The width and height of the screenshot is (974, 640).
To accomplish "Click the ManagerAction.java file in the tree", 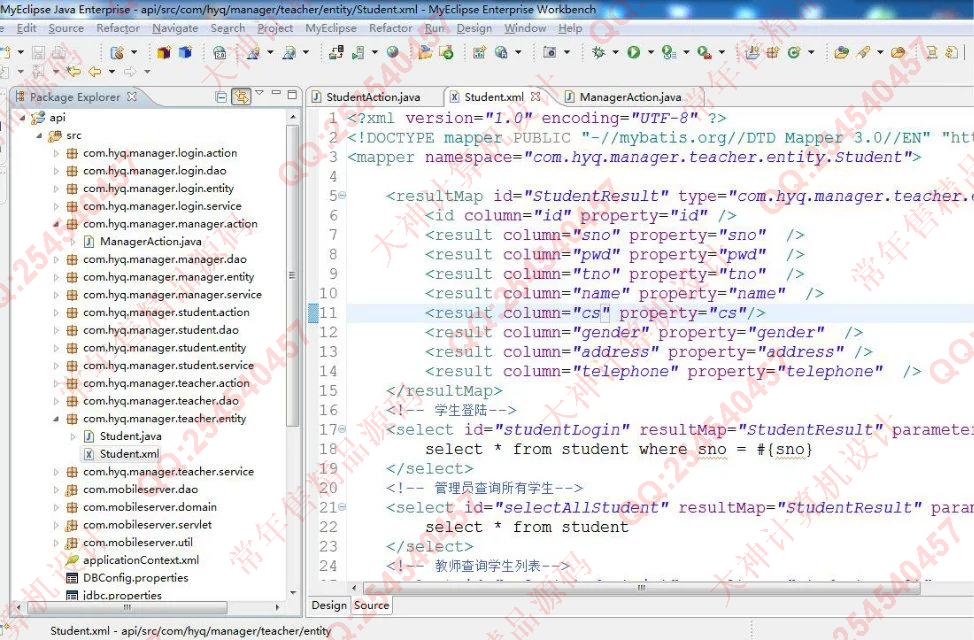I will point(150,242).
